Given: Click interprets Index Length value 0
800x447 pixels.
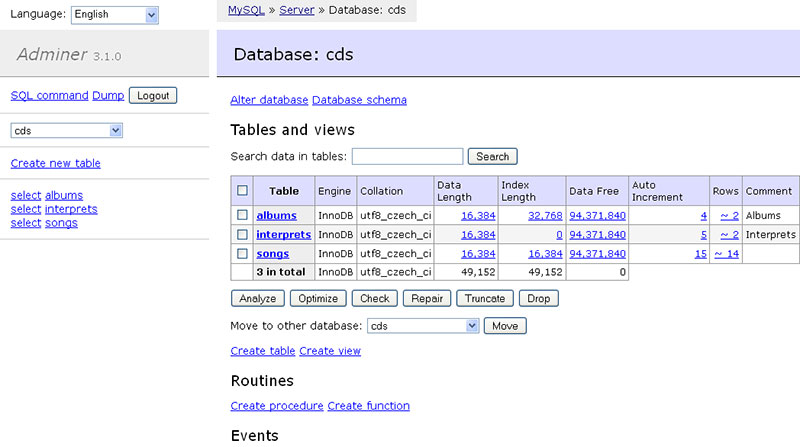Looking at the screenshot, I should click(559, 235).
